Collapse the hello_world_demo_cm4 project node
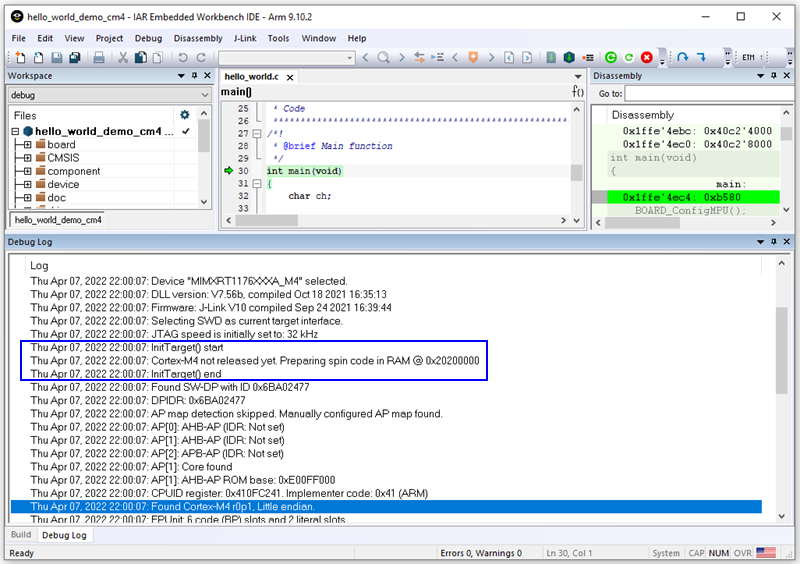The image size is (800, 564). 15,131
